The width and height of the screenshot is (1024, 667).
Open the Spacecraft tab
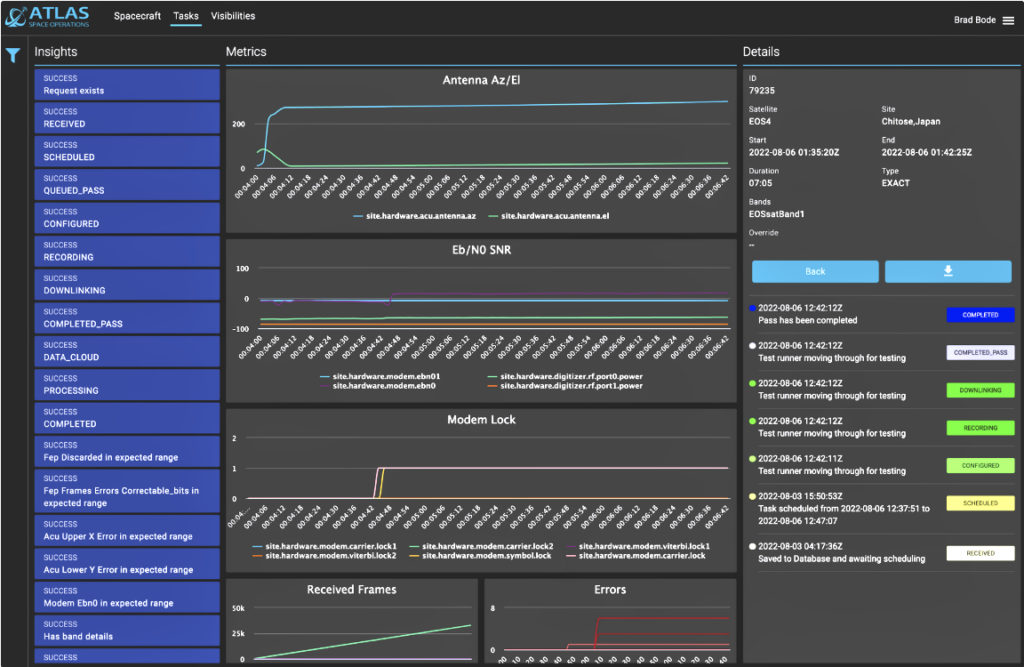point(137,17)
